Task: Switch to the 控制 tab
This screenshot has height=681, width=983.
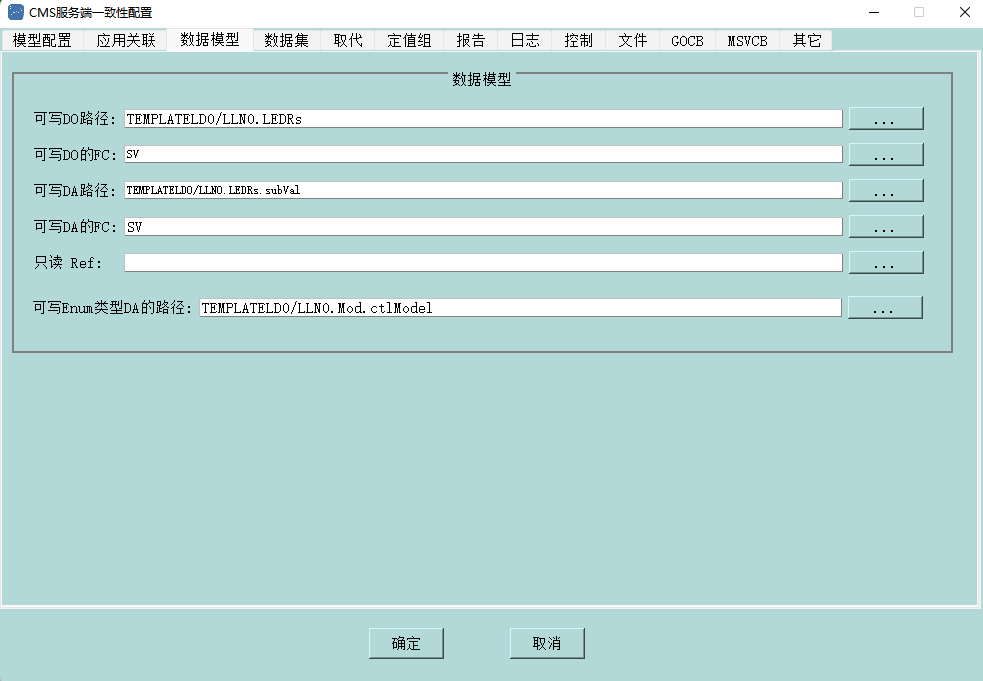Action: tap(579, 41)
